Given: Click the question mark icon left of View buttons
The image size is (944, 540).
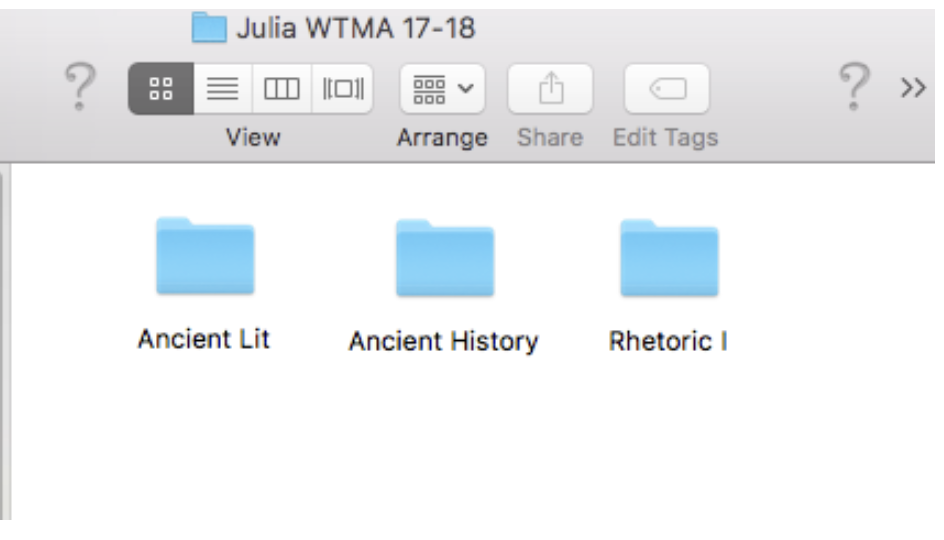Looking at the screenshot, I should pyautogui.click(x=81, y=87).
